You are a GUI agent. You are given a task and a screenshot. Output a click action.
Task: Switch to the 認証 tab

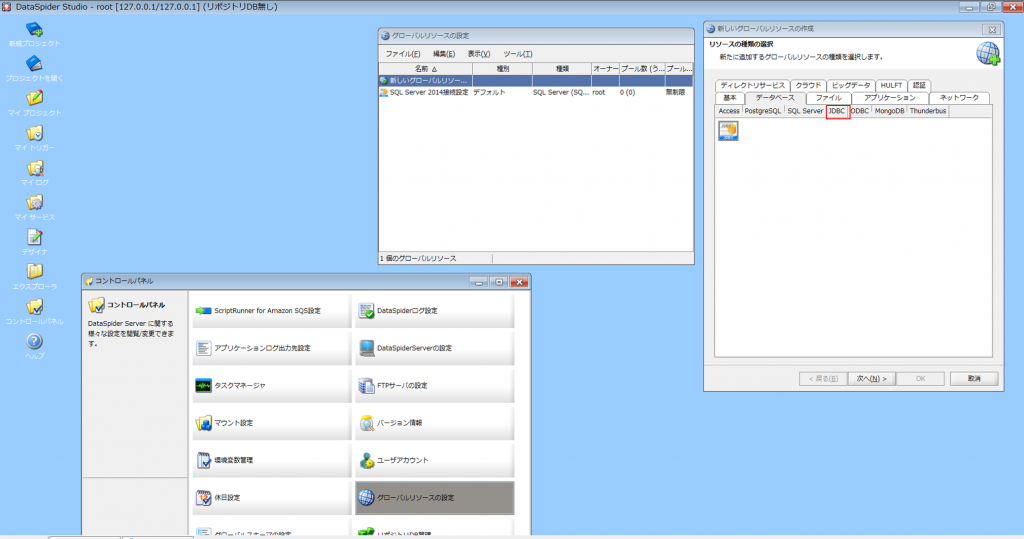point(919,86)
